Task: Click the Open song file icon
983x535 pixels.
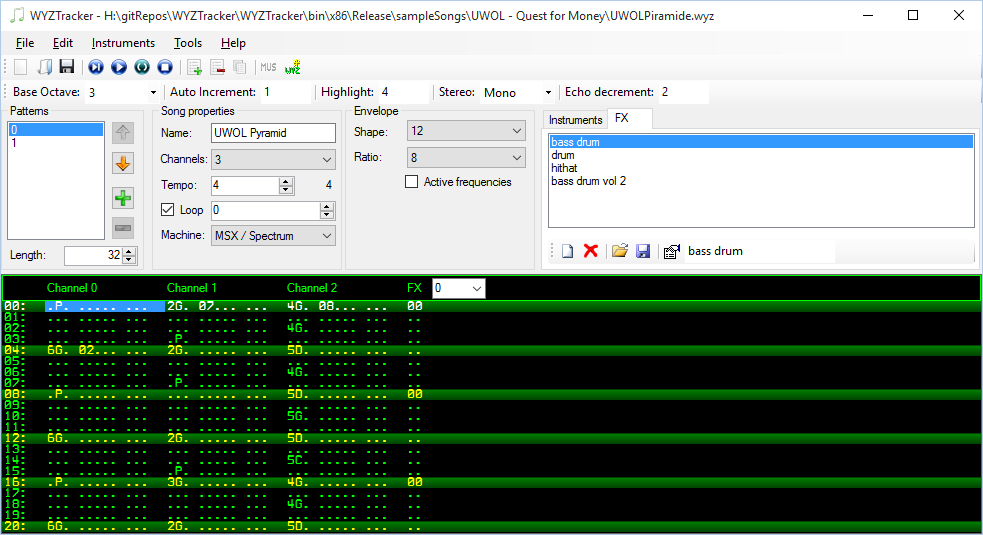Action: [x=44, y=67]
